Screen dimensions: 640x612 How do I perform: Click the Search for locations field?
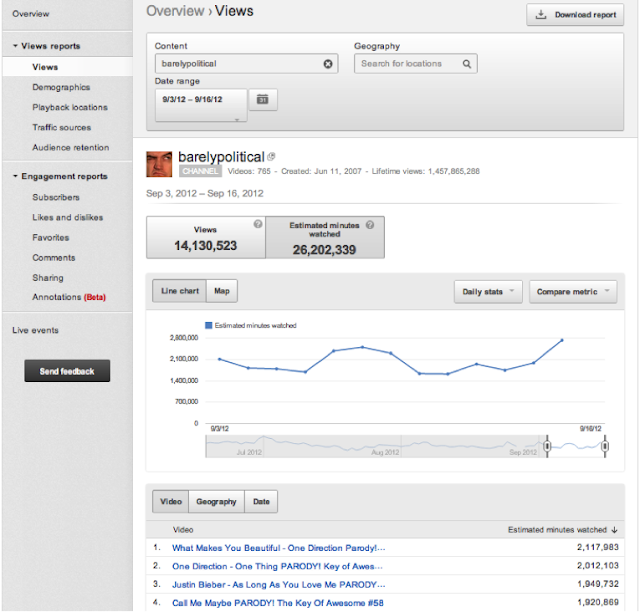[416, 64]
